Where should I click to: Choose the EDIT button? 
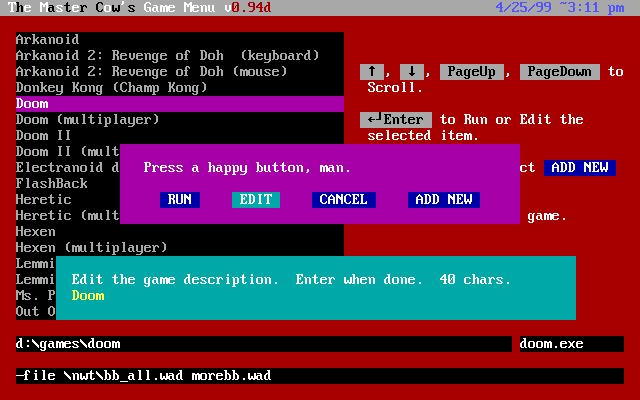[256, 200]
